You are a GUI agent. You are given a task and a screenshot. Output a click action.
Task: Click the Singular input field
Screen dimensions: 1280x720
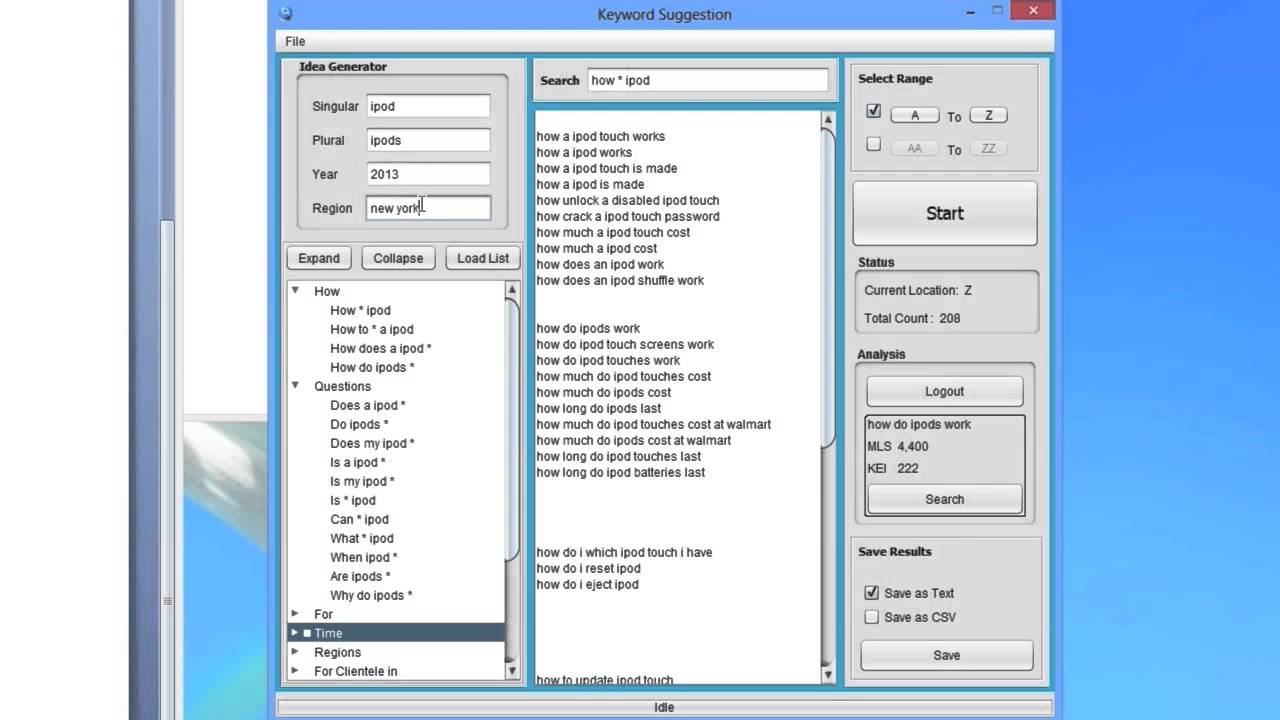(x=428, y=106)
